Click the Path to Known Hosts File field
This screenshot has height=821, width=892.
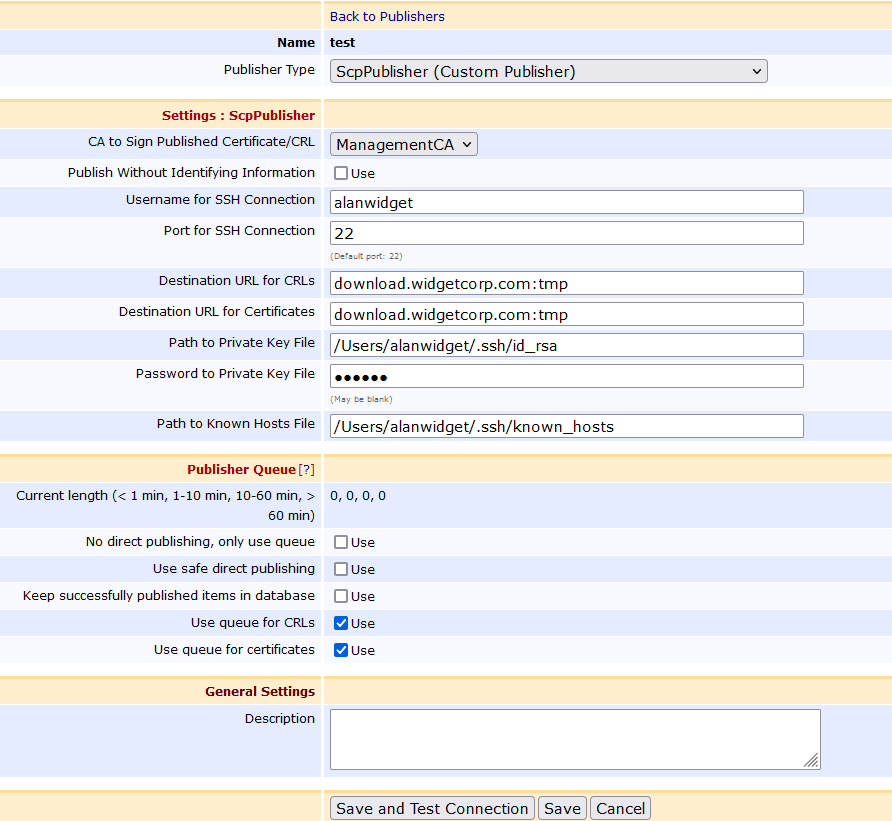tap(566, 426)
